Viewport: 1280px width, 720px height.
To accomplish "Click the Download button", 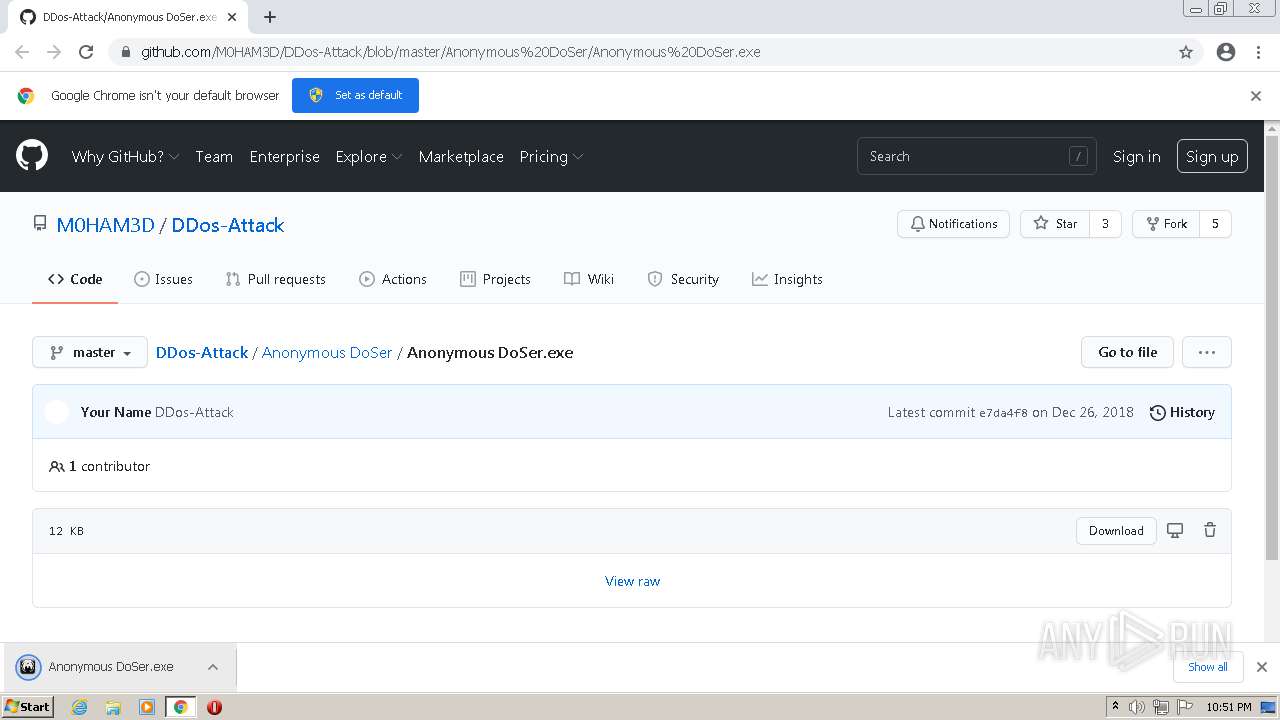I will click(x=1116, y=531).
